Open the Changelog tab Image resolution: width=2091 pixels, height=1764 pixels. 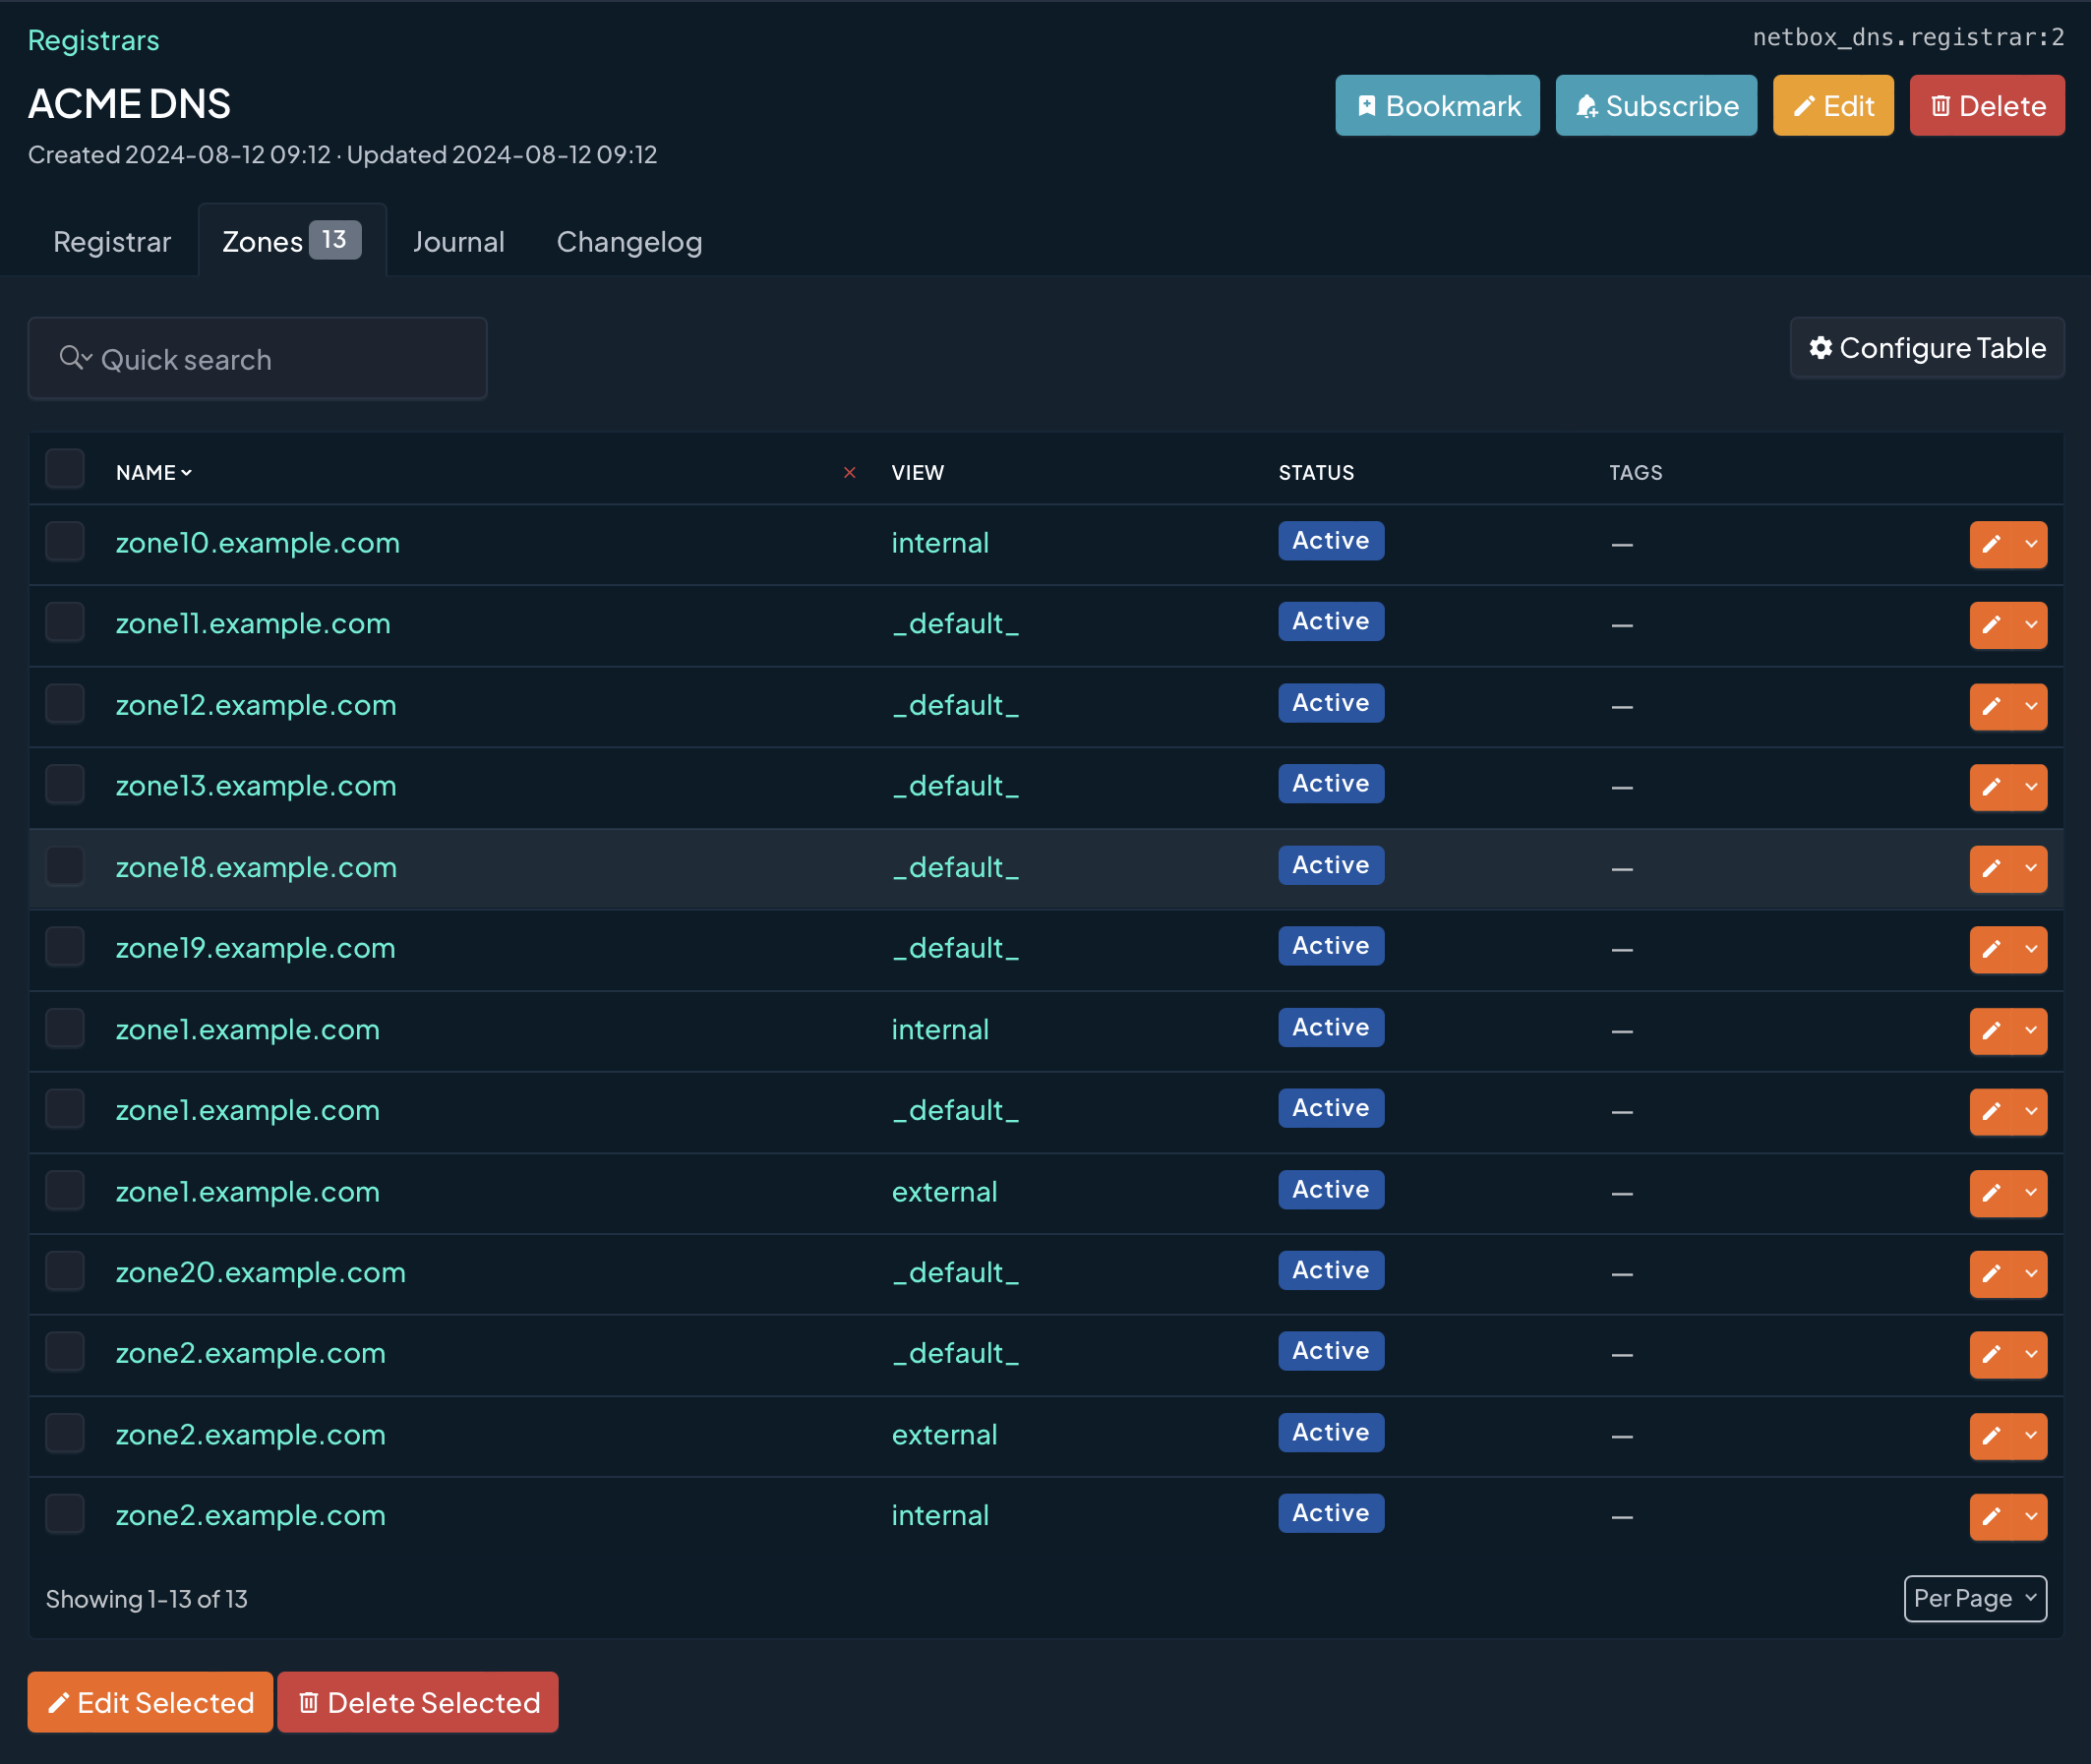(629, 242)
